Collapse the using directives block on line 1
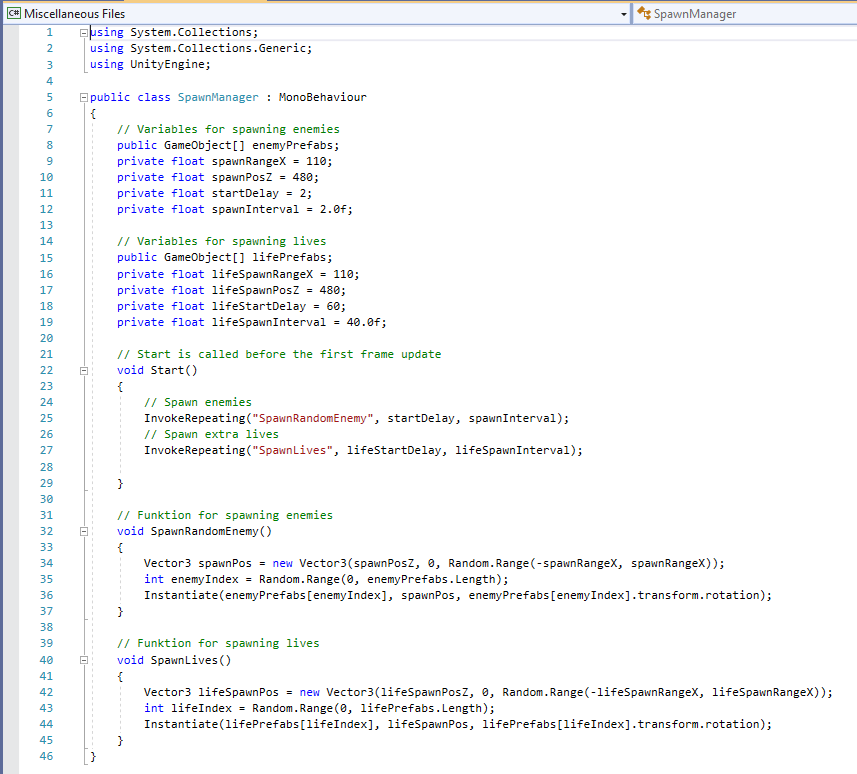Screen dimensions: 857x774 pos(84,33)
